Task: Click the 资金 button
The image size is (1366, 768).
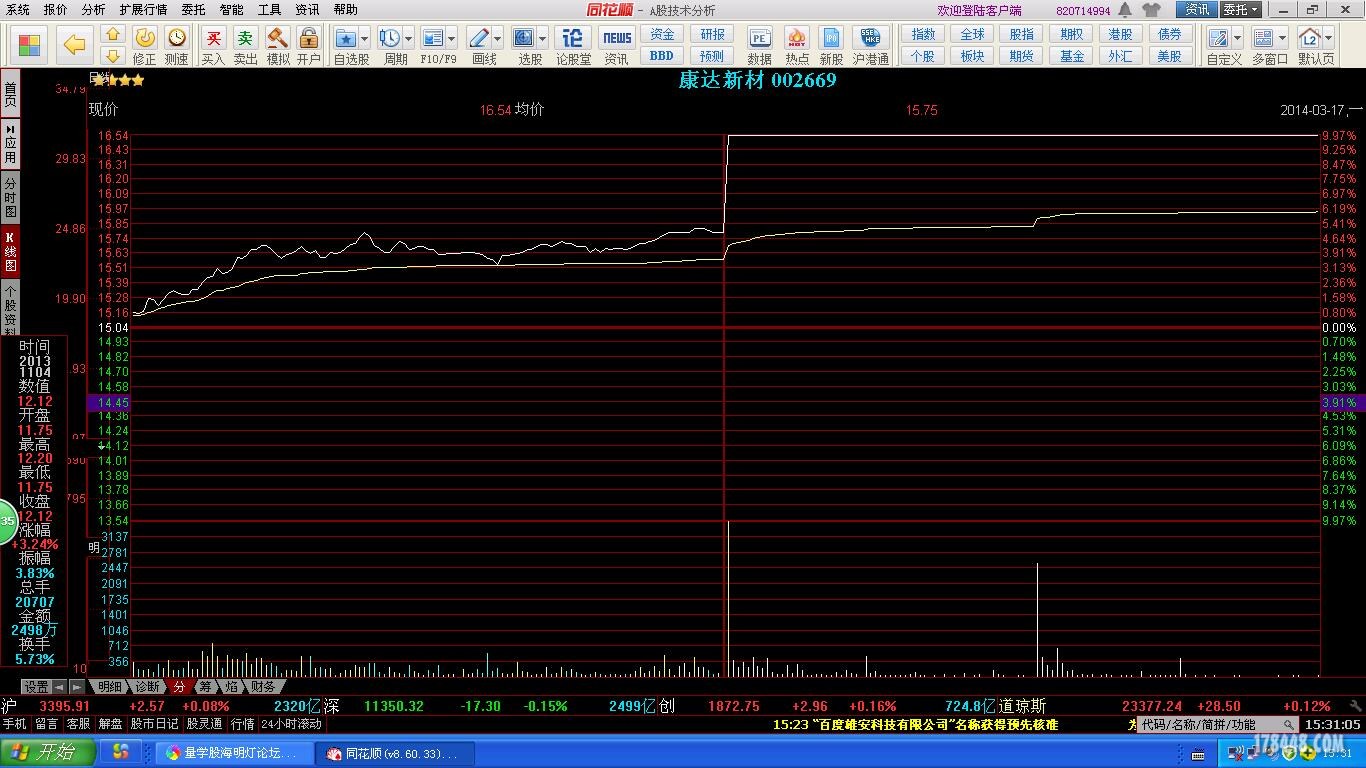Action: coord(662,35)
